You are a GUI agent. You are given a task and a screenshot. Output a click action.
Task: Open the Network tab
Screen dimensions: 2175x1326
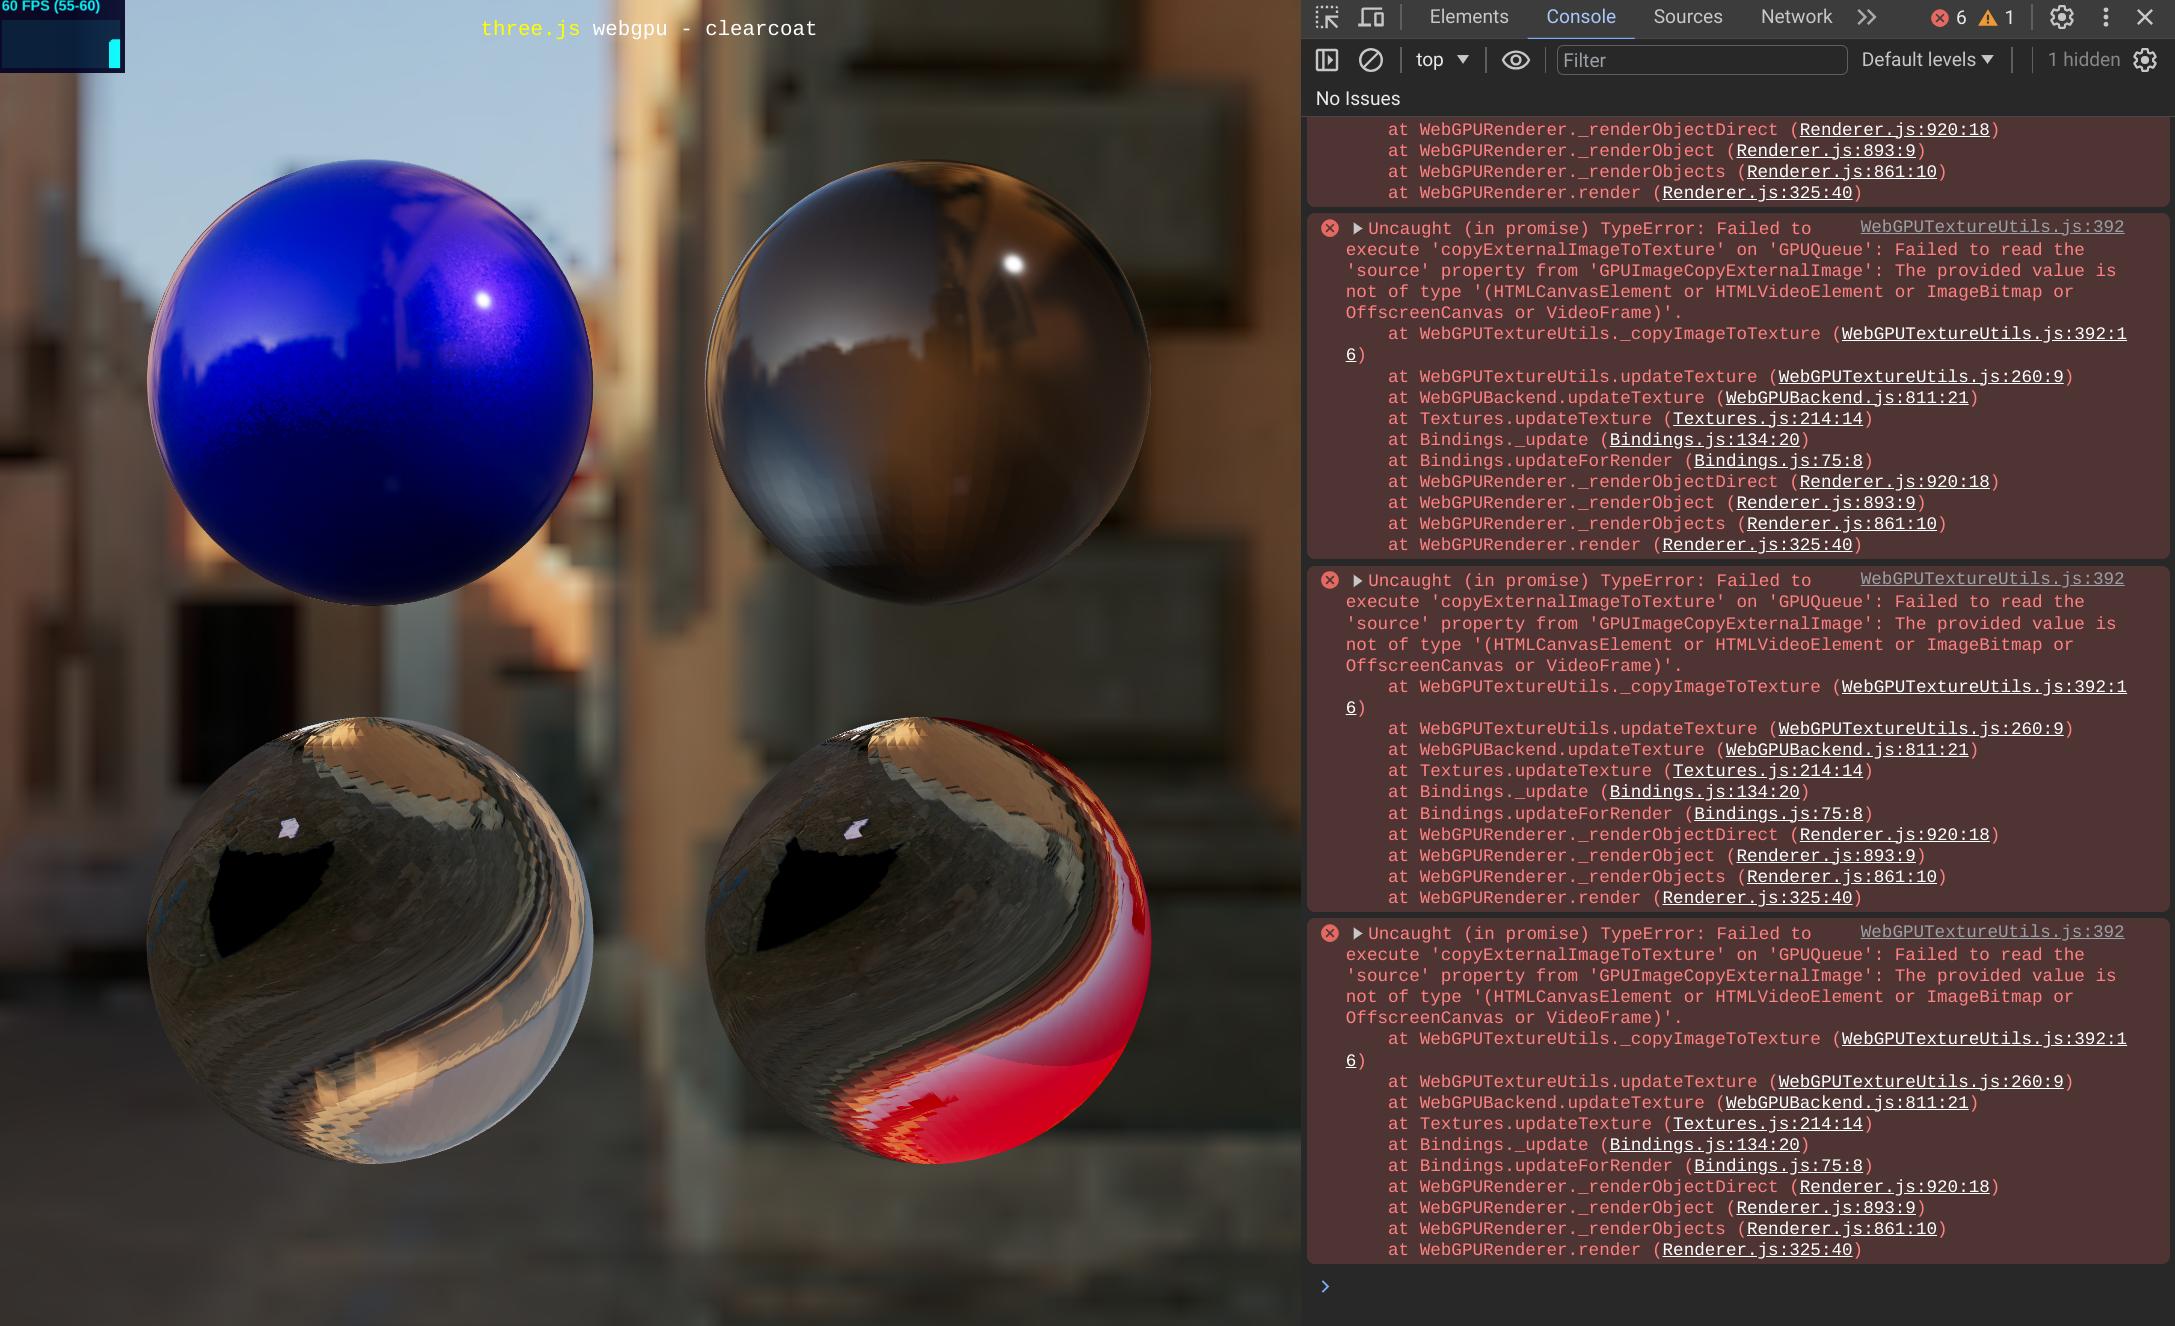pyautogui.click(x=1795, y=17)
